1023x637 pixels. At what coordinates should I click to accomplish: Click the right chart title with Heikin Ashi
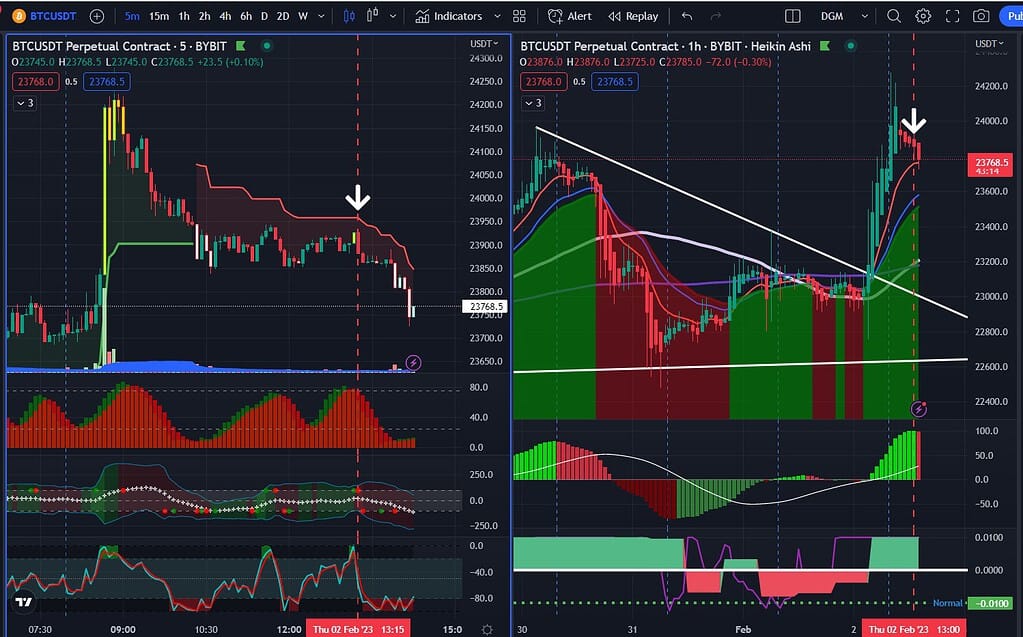(x=665, y=46)
